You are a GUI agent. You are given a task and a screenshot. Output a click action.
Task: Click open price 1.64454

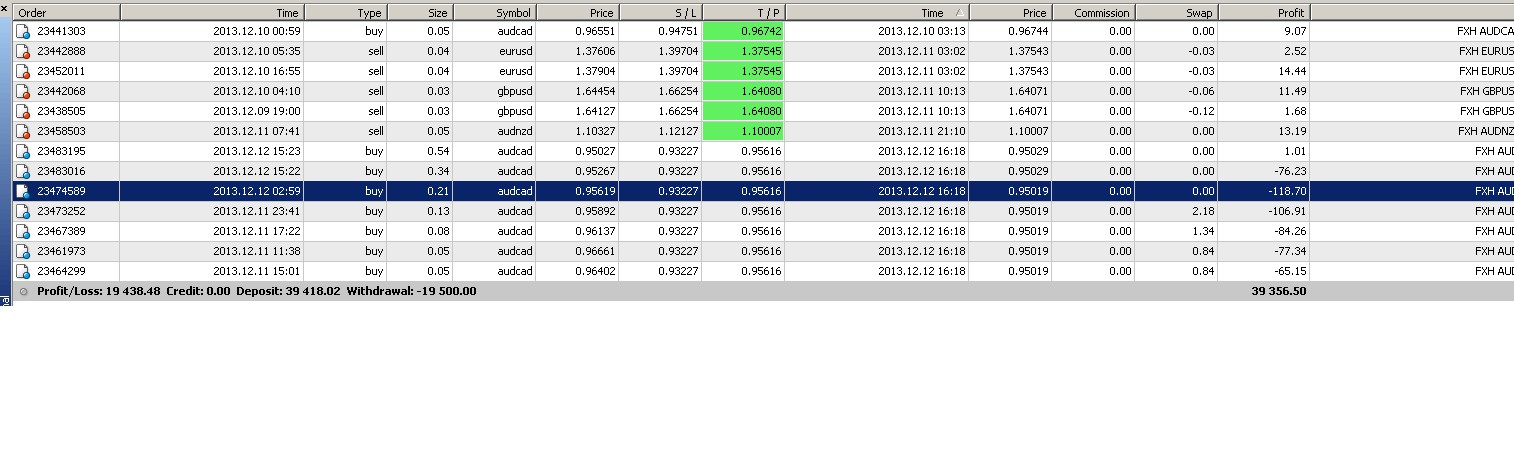point(594,91)
